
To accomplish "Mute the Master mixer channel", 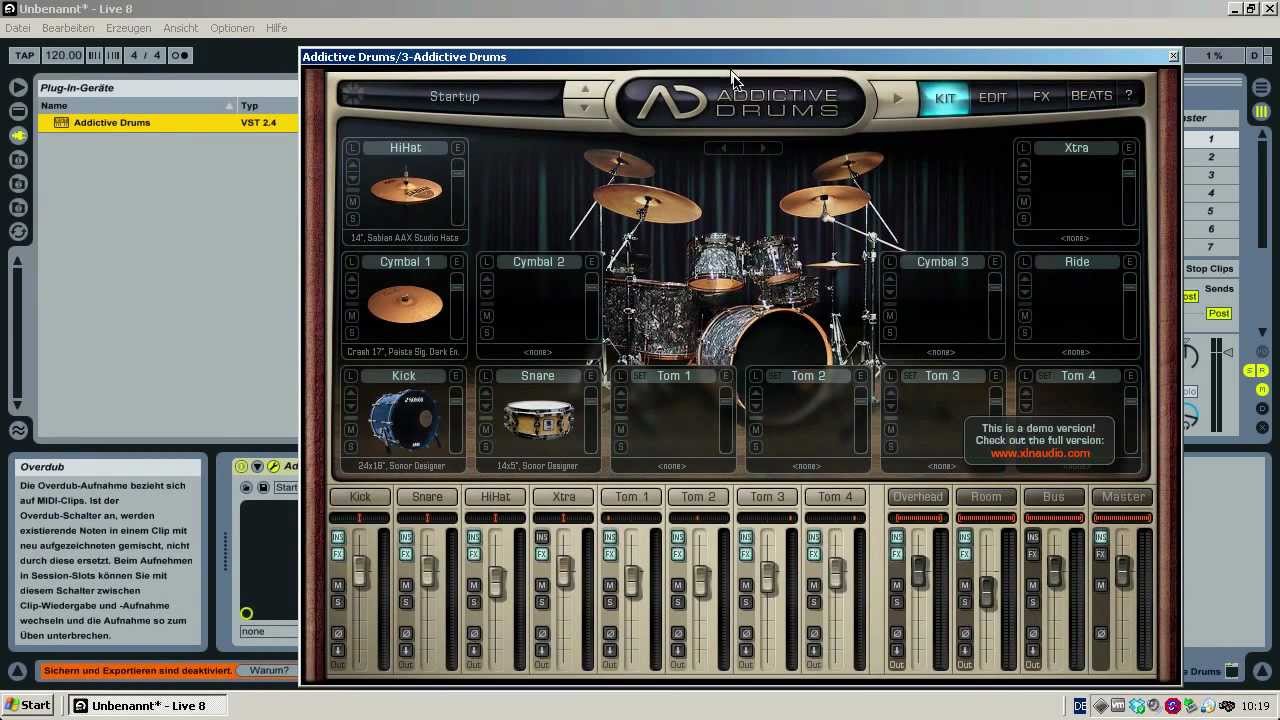I will [1101, 585].
